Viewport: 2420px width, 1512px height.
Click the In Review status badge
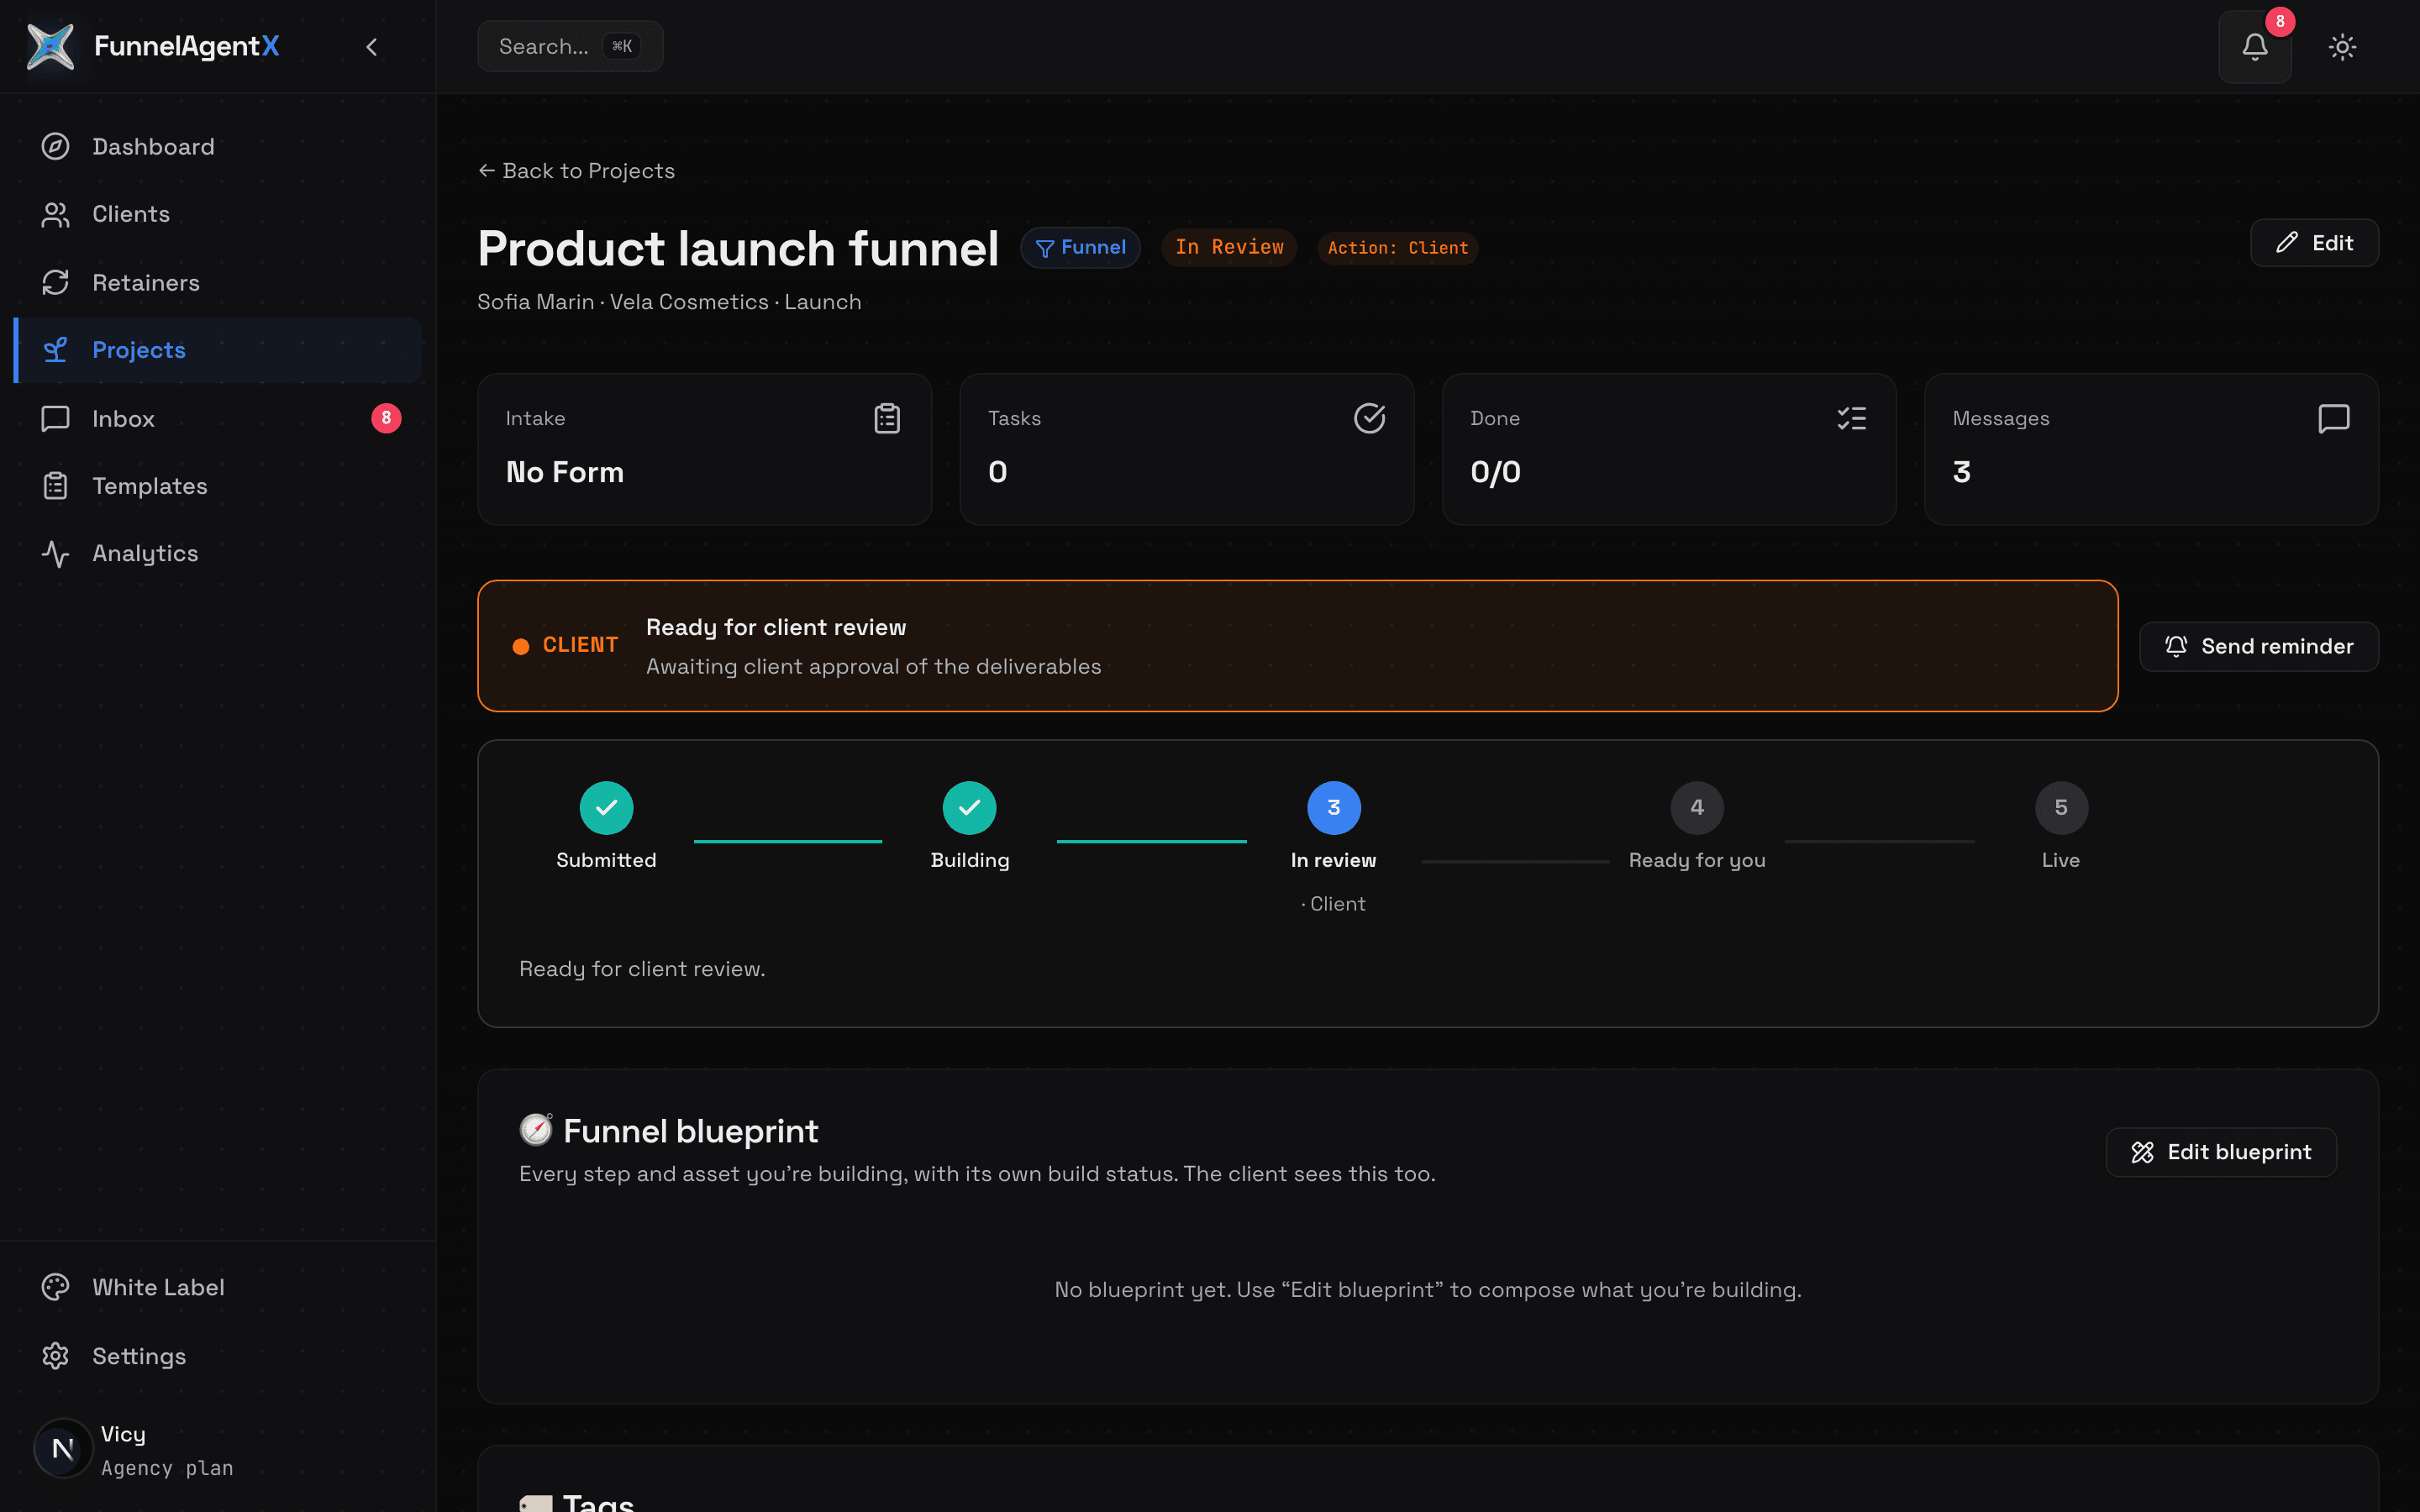point(1229,247)
